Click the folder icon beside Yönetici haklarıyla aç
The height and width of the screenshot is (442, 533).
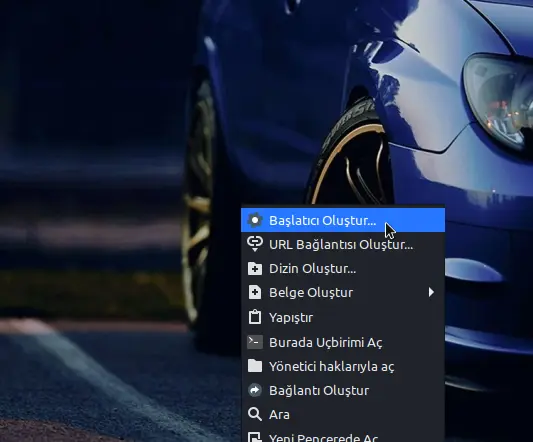255,366
